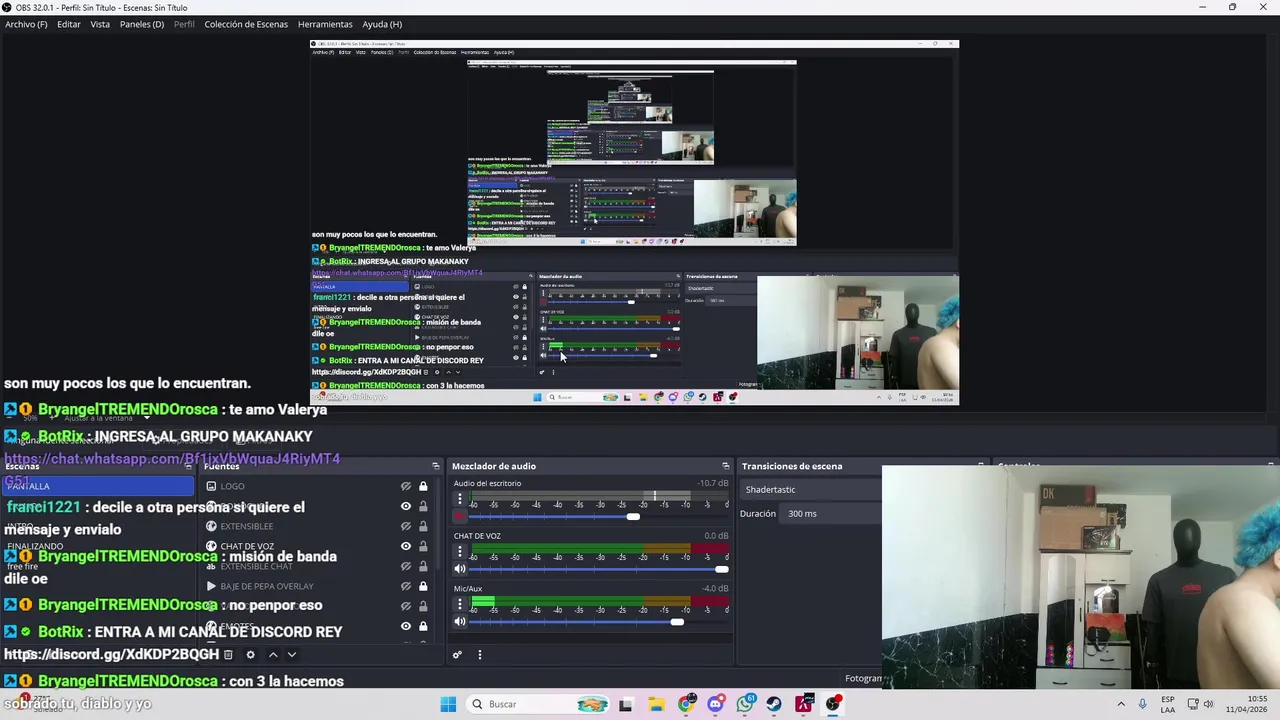Screen dimensions: 1280x720
Task: Toggle the lock on BAJE DE PEPA OVERLAY
Action: (x=423, y=586)
